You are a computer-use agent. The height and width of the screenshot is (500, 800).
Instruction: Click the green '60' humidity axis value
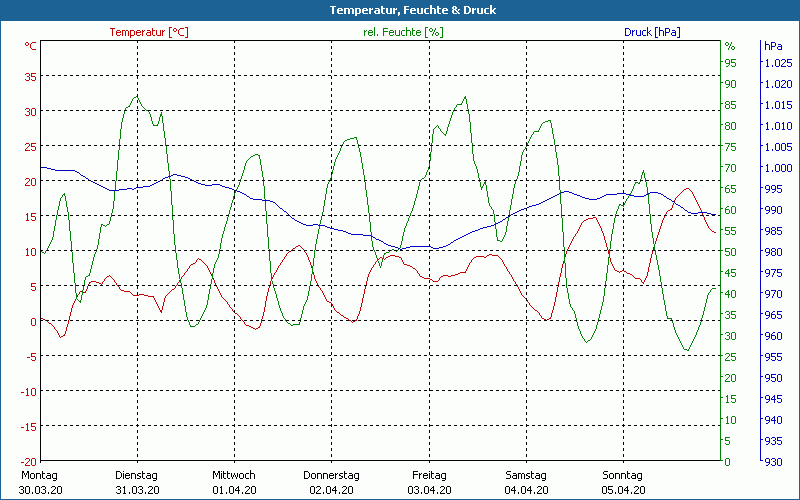(731, 210)
